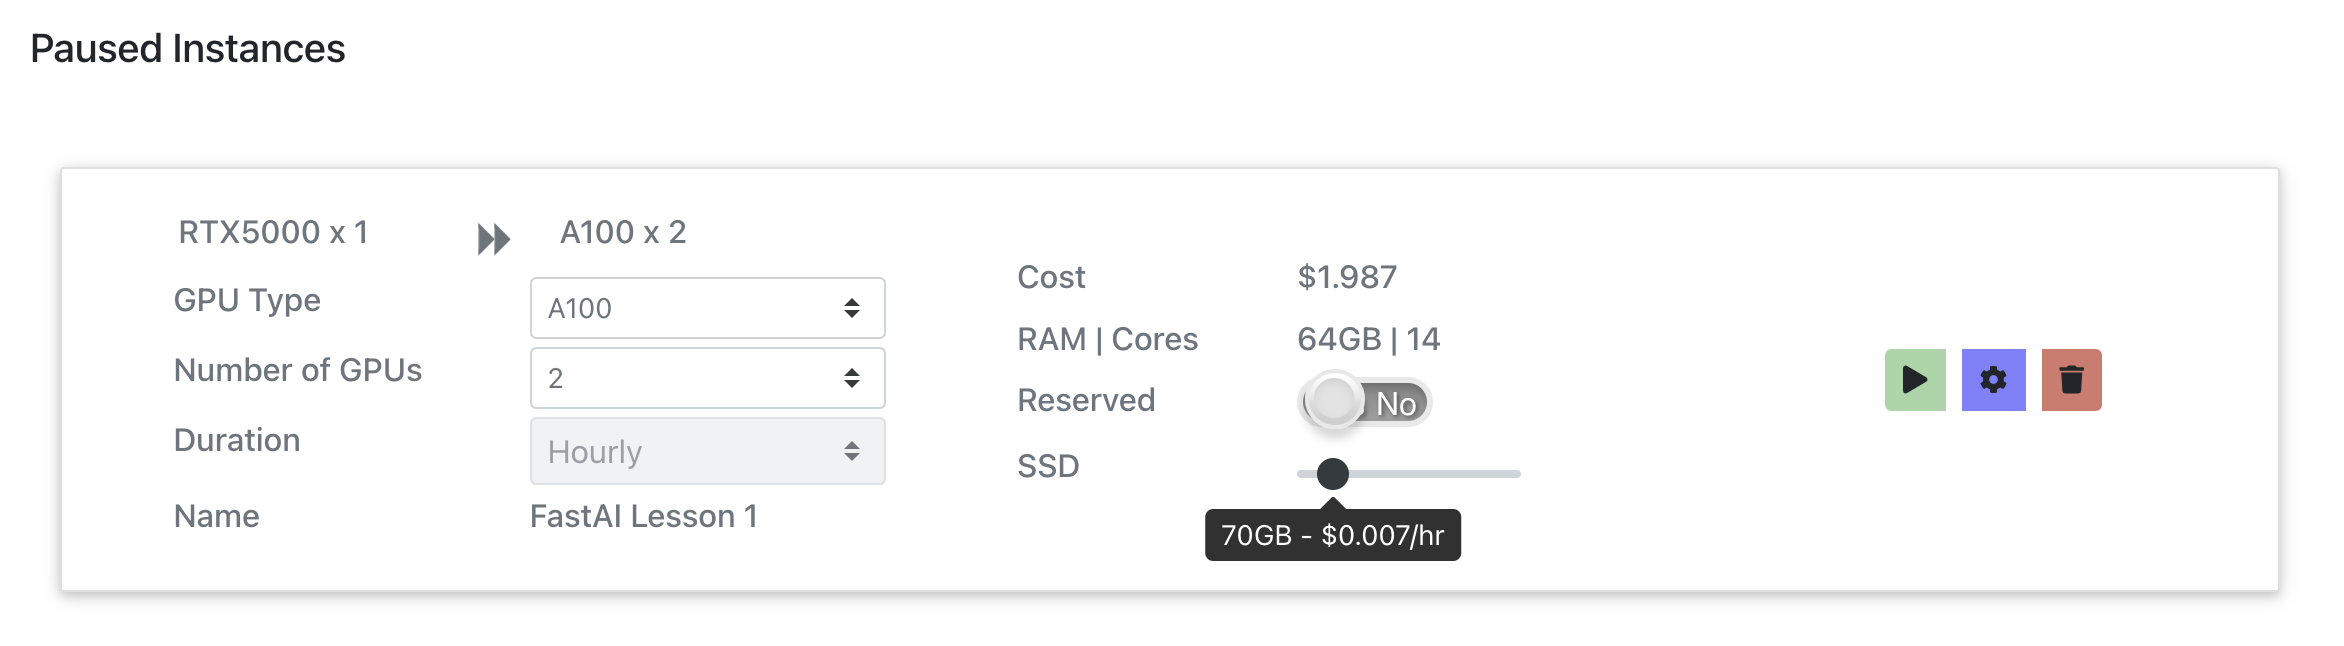The height and width of the screenshot is (646, 2344).
Task: Click the Reserved label
Action: [x=1086, y=400]
